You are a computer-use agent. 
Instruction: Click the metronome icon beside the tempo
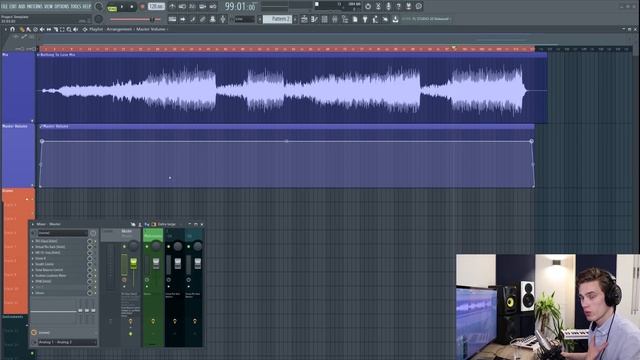172,7
